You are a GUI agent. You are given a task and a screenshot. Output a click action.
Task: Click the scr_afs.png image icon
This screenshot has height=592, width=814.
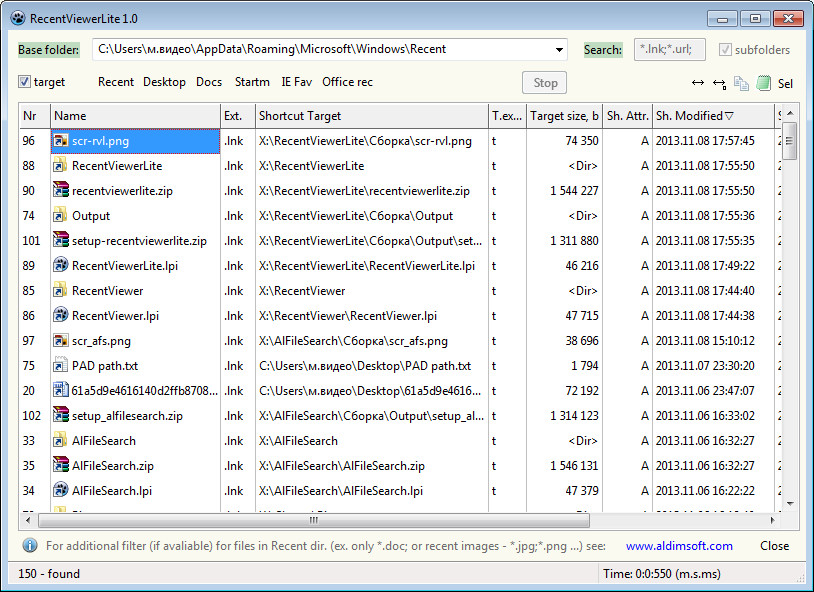point(61,341)
